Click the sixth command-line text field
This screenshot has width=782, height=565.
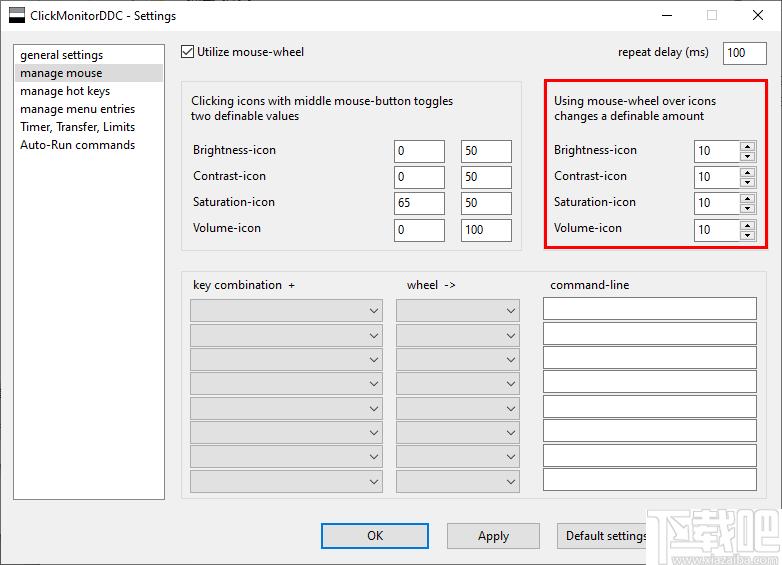click(x=650, y=430)
